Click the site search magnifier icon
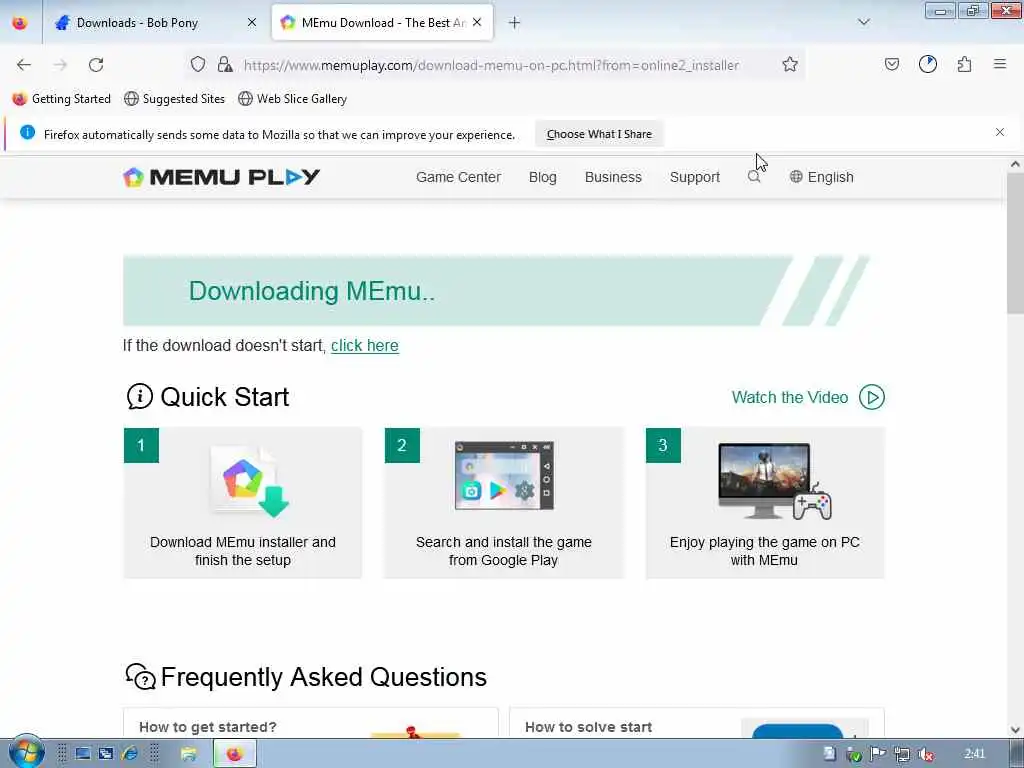 coord(754,177)
